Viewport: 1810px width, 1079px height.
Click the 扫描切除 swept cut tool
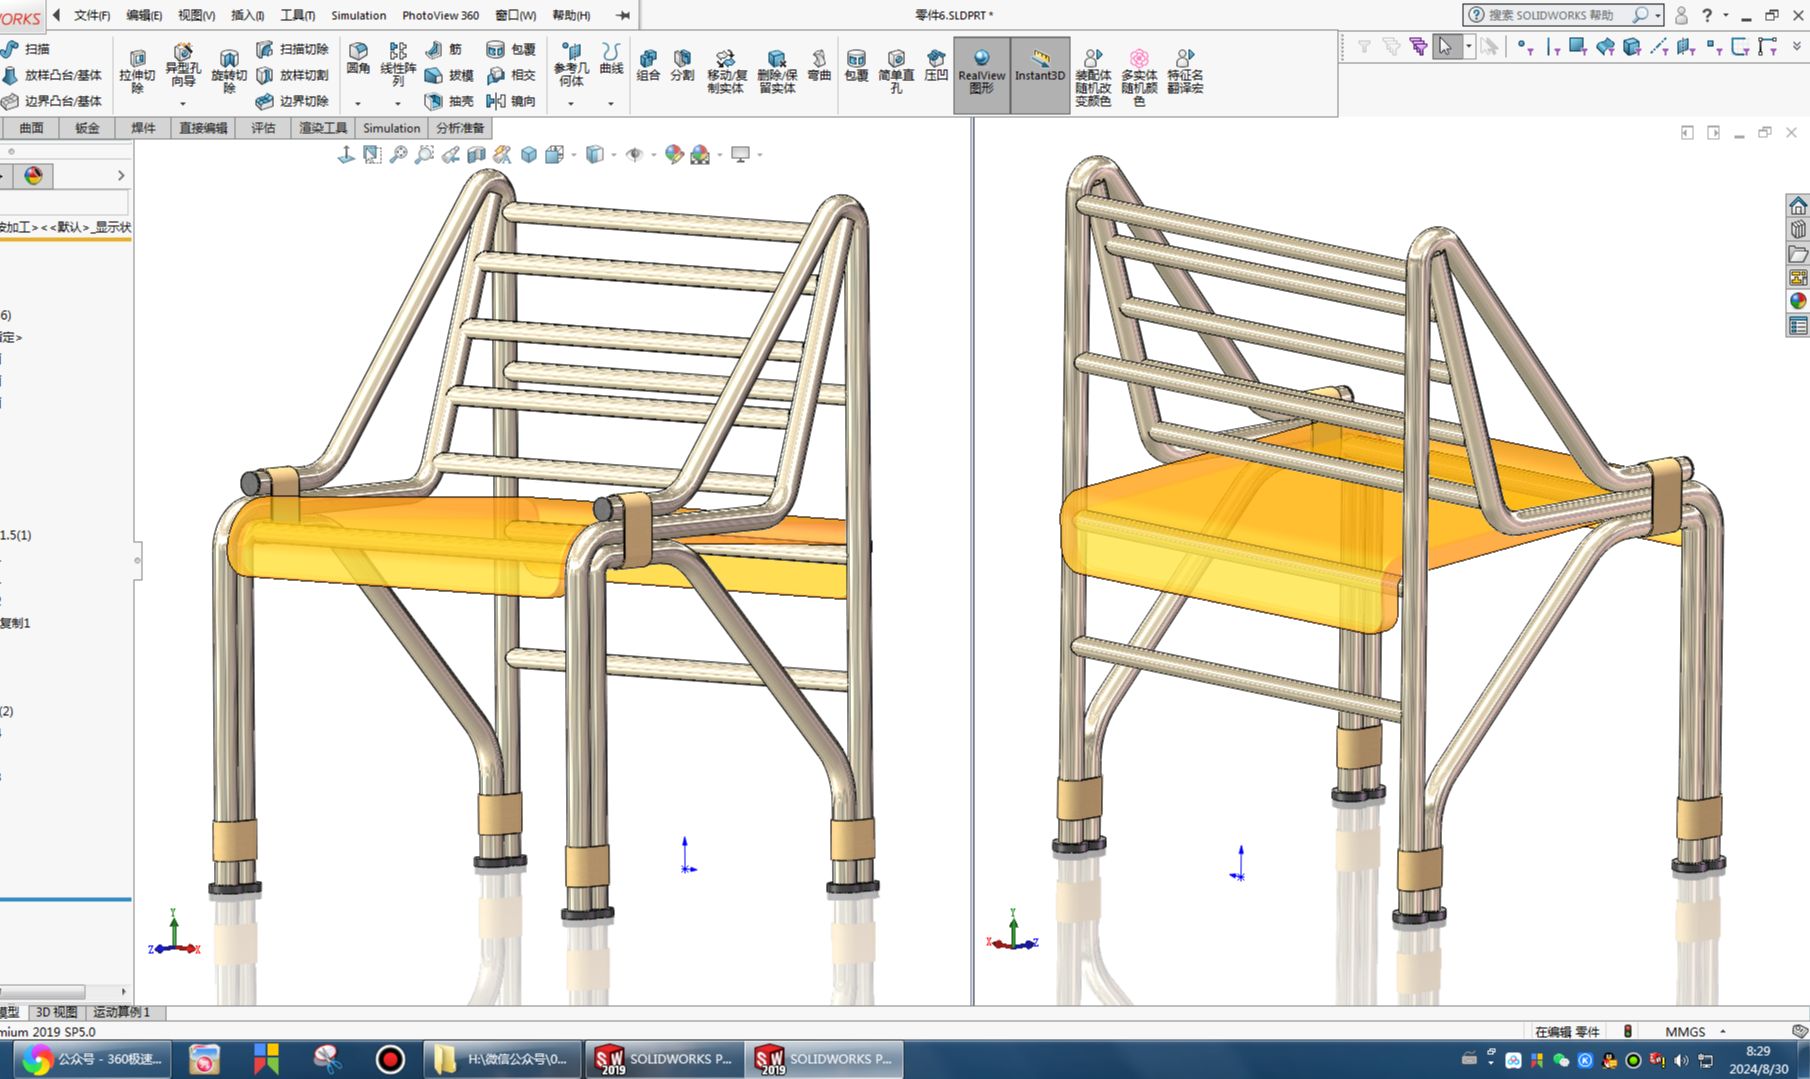click(x=292, y=49)
